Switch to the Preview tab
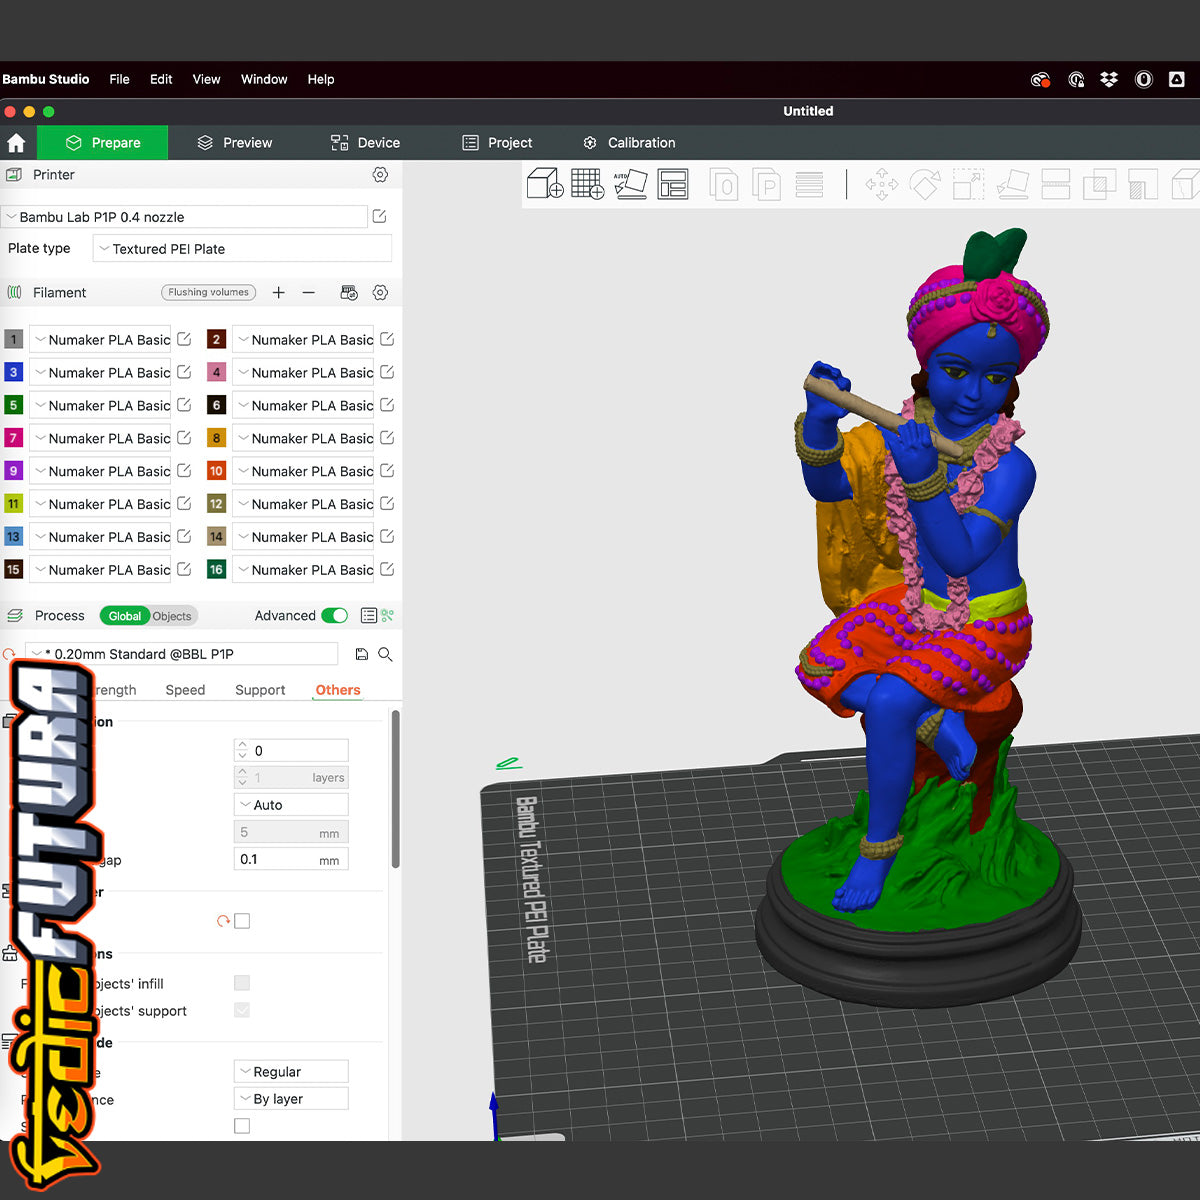 (x=235, y=143)
